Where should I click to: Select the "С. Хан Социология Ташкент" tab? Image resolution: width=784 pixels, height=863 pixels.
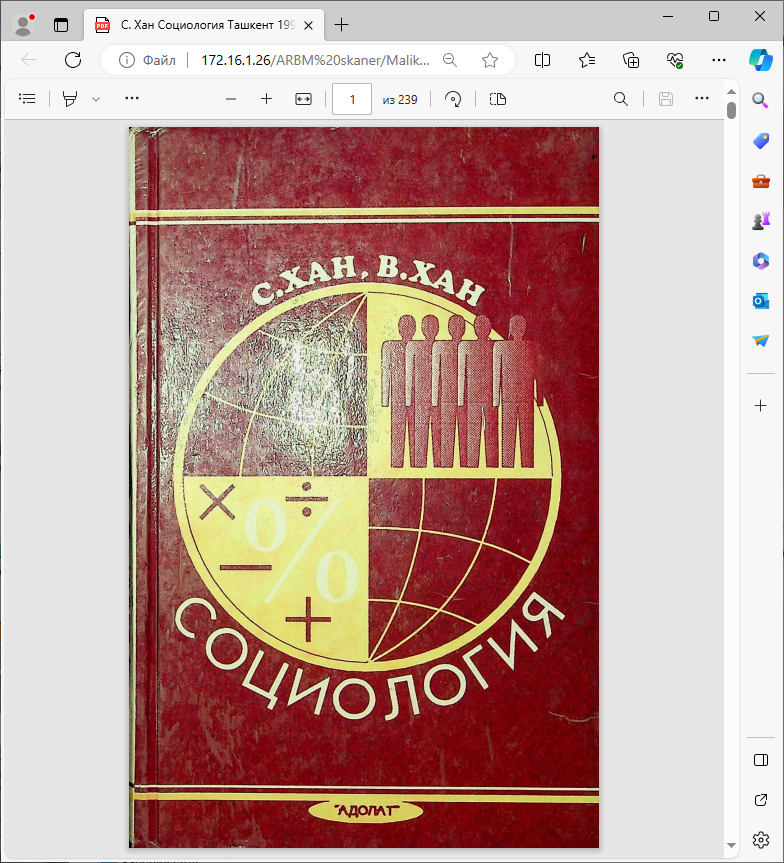click(x=204, y=25)
